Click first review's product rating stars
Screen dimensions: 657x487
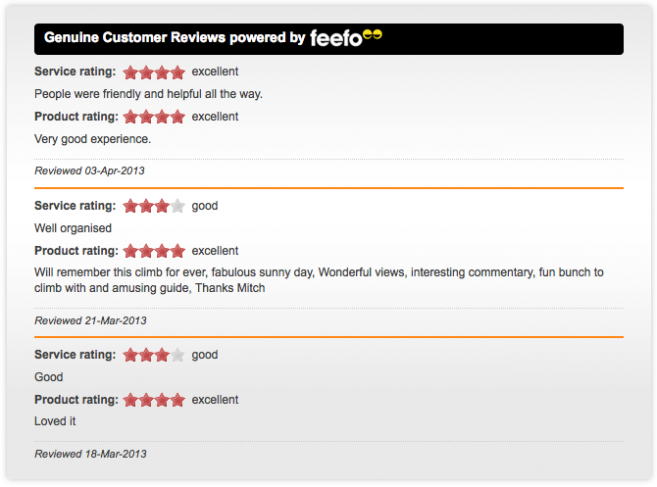point(154,117)
